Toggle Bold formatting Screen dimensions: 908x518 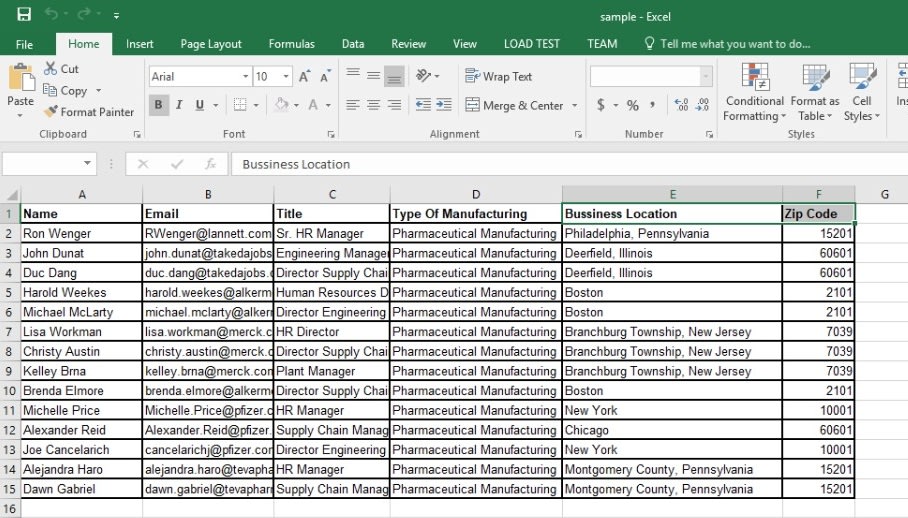tap(159, 105)
